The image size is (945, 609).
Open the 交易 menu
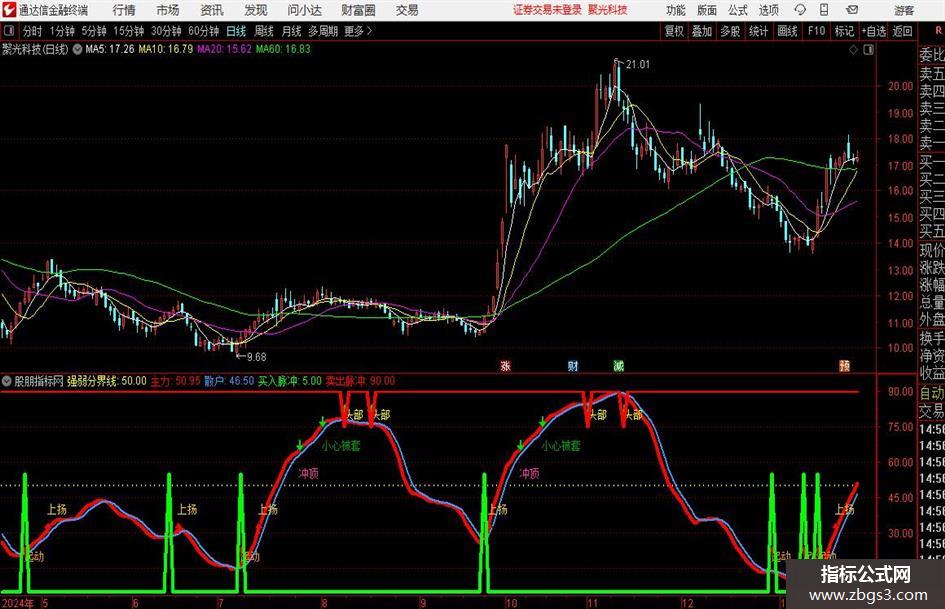pos(407,10)
